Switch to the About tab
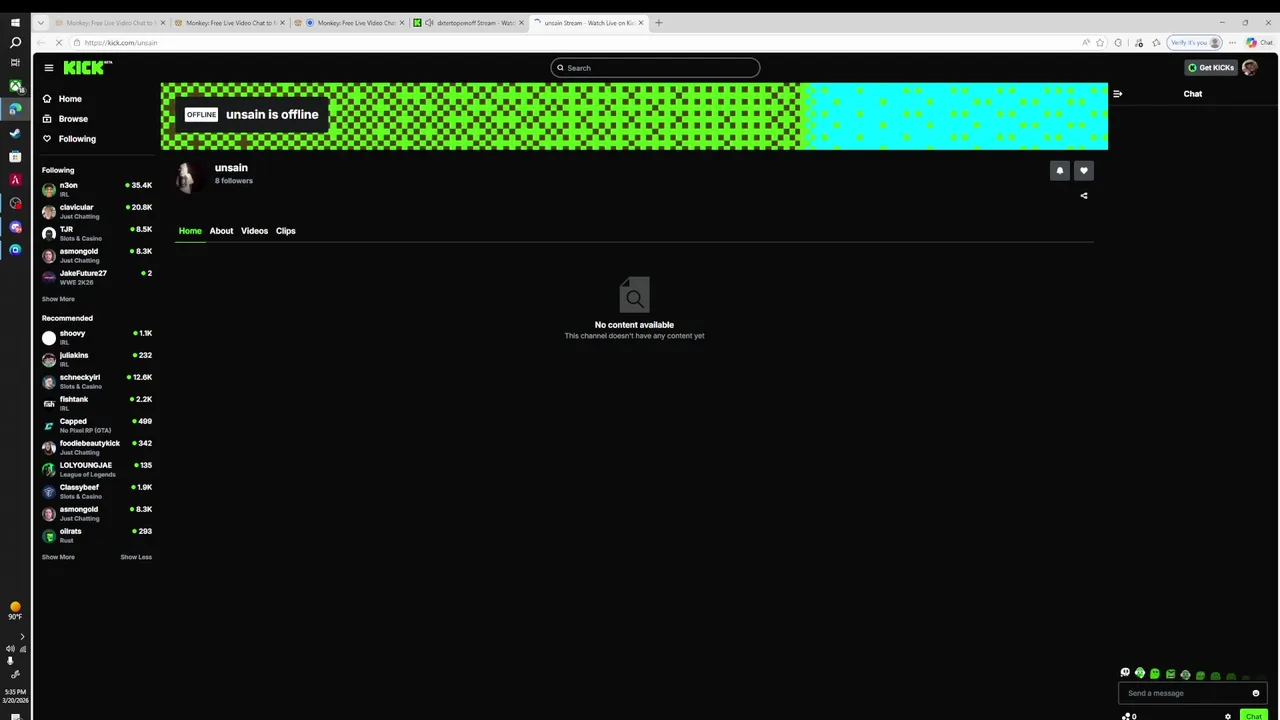This screenshot has width=1280, height=720. click(x=221, y=231)
